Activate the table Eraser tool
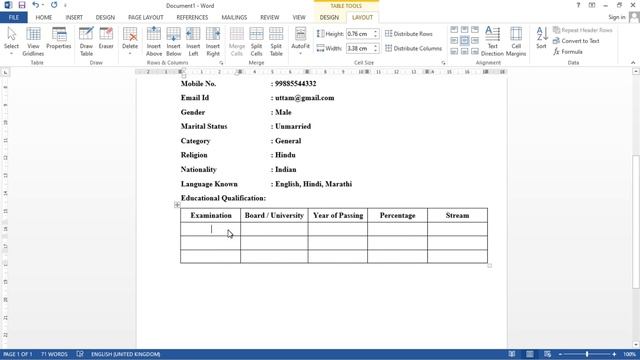640x360 pixels. click(x=106, y=39)
